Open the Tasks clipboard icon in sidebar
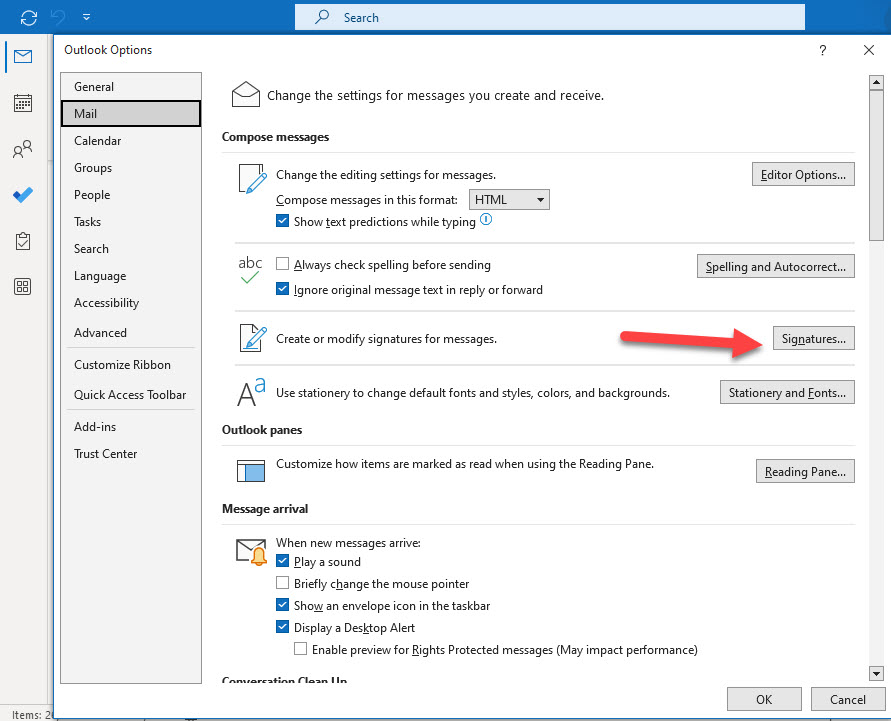The width and height of the screenshot is (891, 721). [x=23, y=241]
